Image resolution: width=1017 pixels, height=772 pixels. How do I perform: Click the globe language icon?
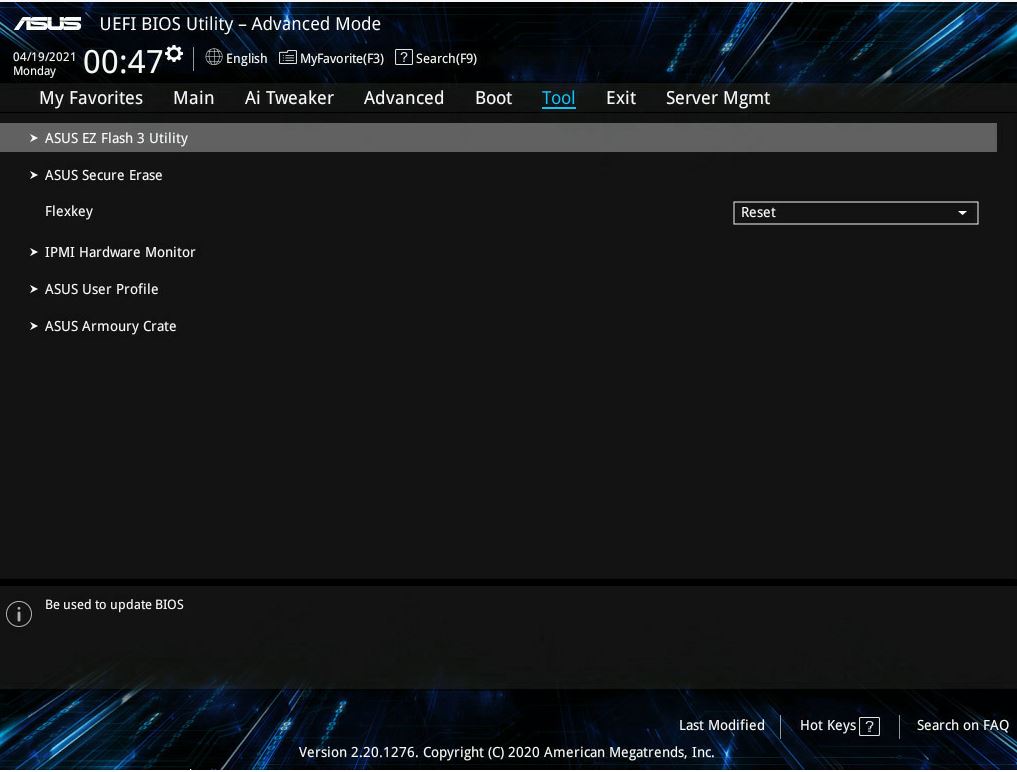213,57
